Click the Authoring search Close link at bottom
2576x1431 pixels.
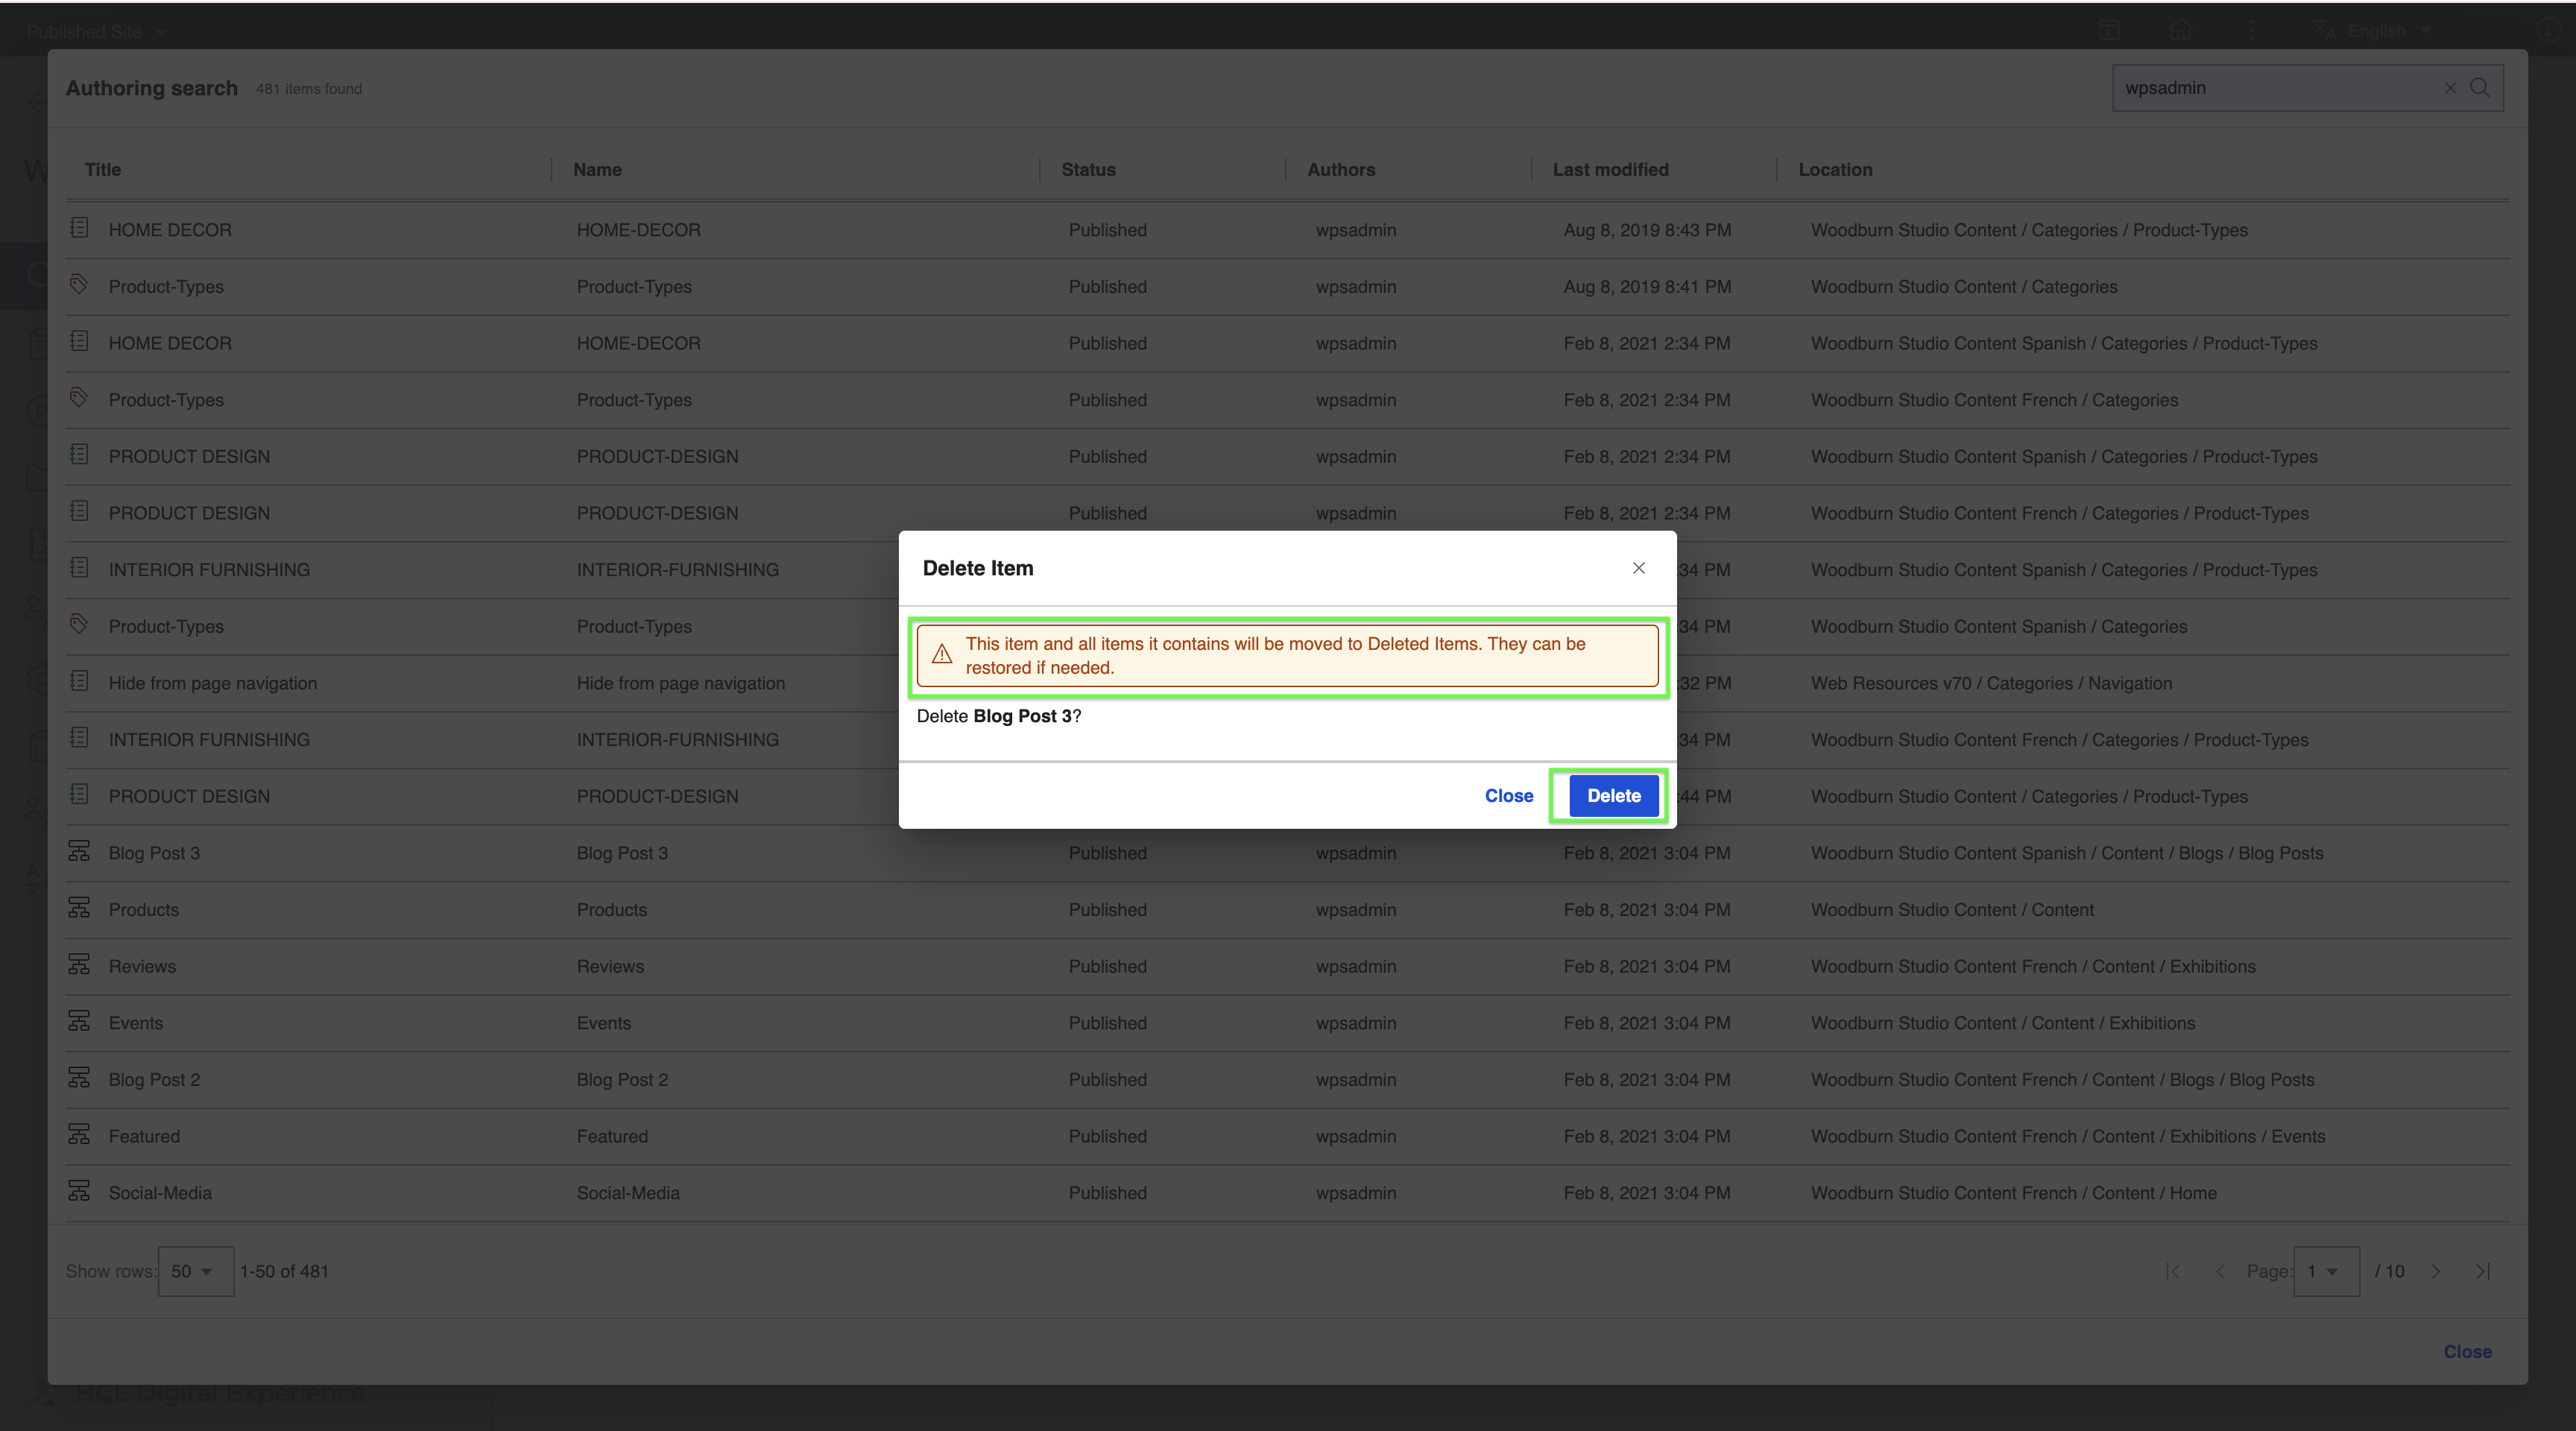click(x=2467, y=1351)
